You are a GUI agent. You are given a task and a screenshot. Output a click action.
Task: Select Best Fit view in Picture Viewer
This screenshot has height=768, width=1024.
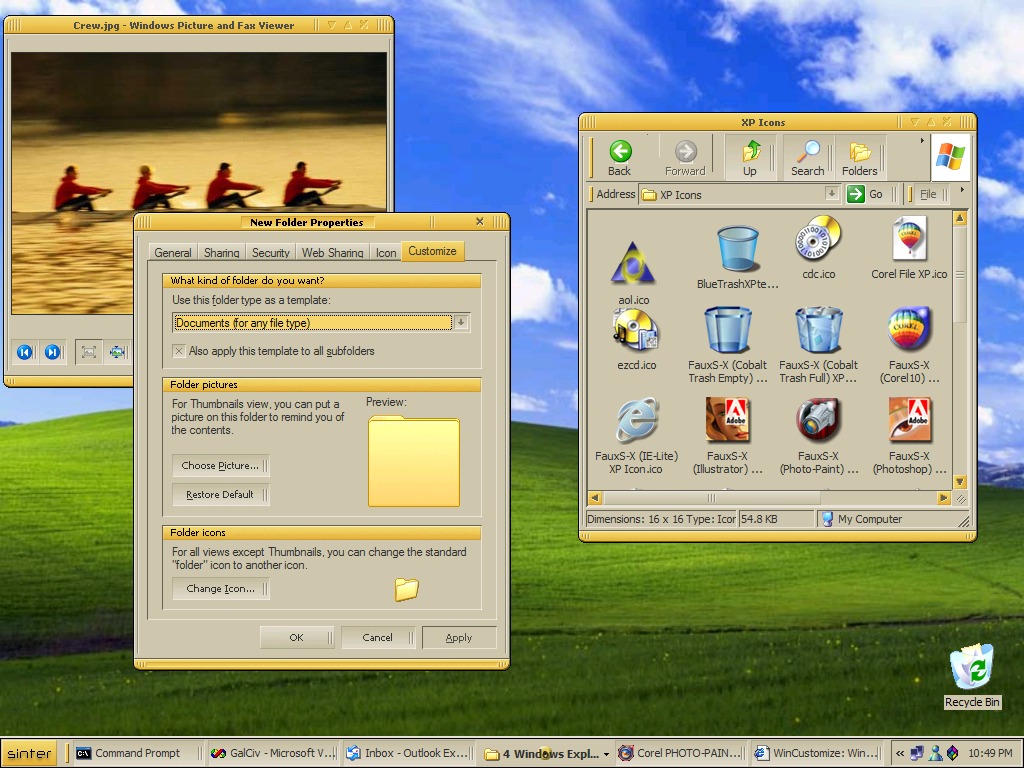click(89, 353)
